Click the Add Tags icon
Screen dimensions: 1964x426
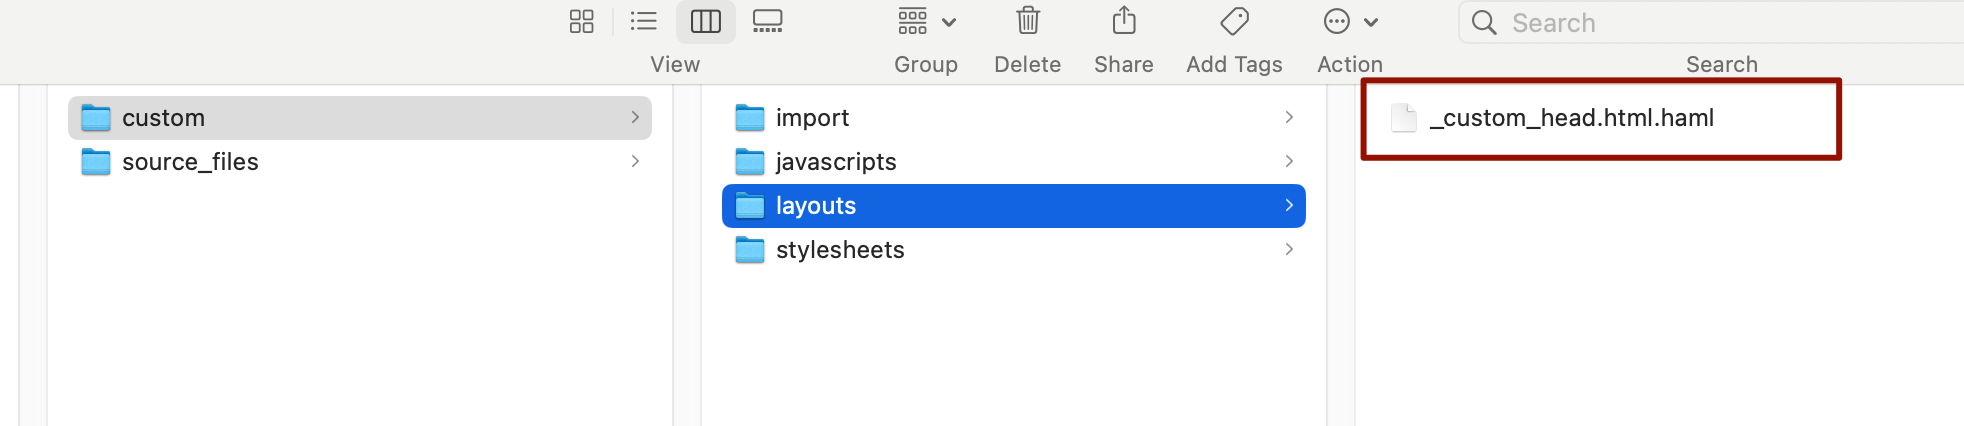point(1235,21)
